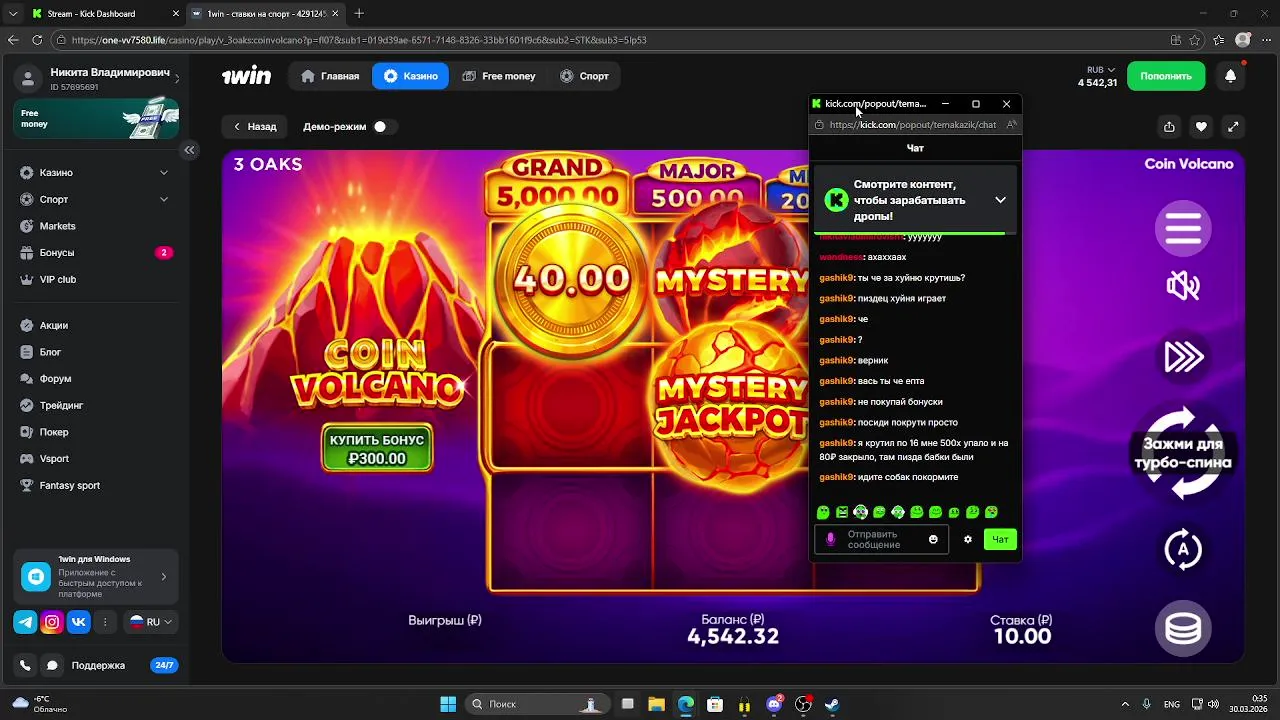
Task: Open the Instagram social icon
Action: click(x=52, y=622)
